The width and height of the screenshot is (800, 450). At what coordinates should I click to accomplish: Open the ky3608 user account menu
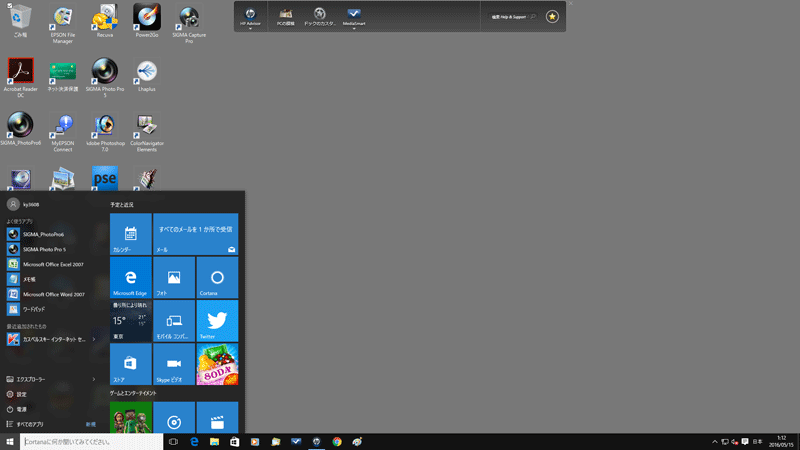pos(23,204)
